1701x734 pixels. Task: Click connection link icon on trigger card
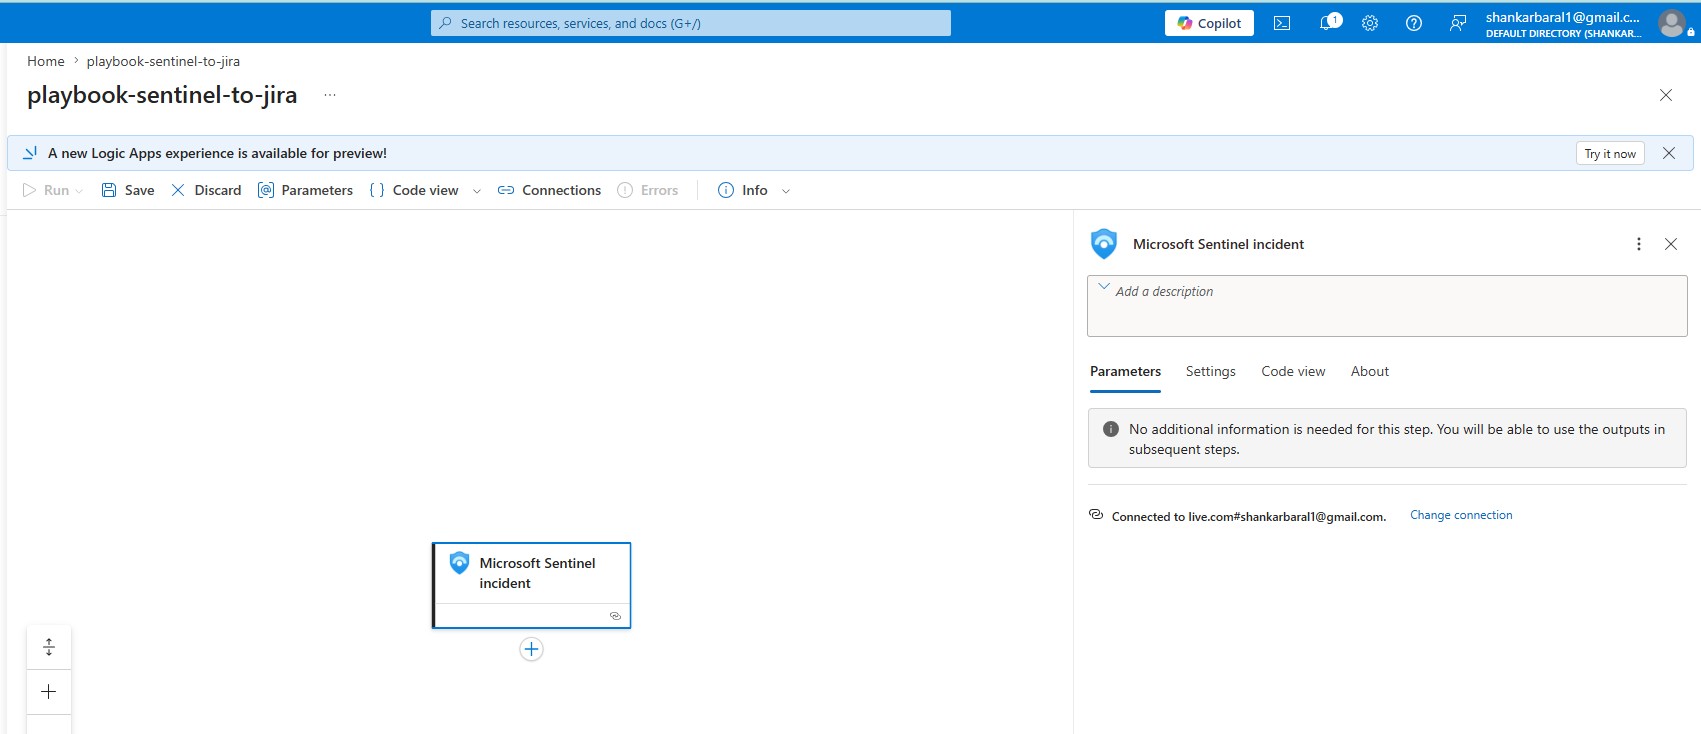point(615,616)
